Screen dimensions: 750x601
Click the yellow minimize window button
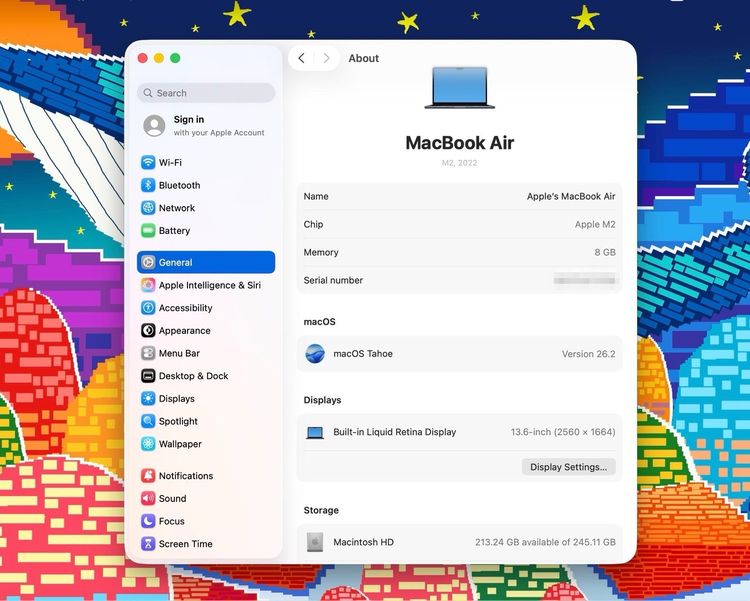159,58
